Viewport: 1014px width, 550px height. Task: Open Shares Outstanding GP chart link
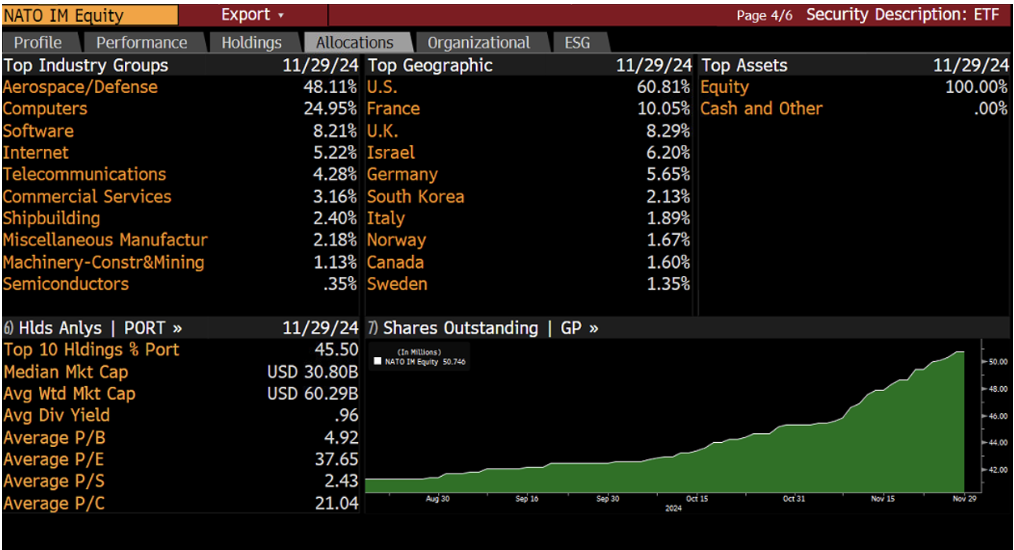click(482, 328)
